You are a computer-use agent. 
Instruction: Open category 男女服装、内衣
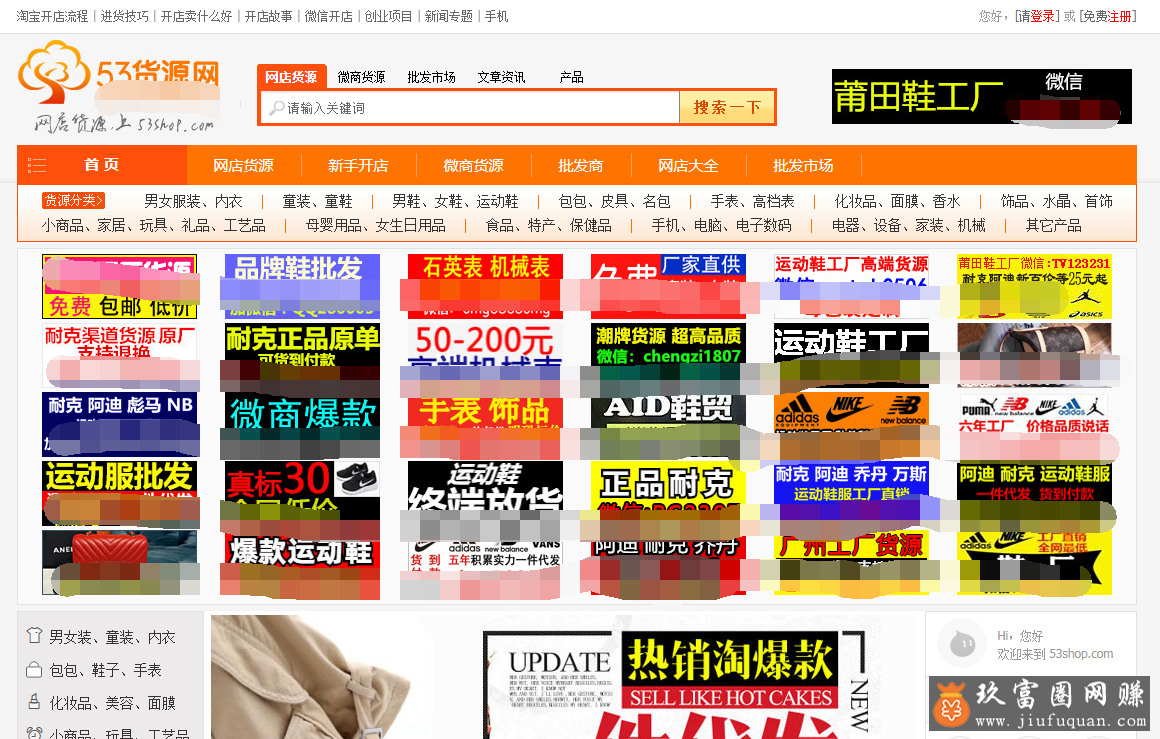click(193, 201)
